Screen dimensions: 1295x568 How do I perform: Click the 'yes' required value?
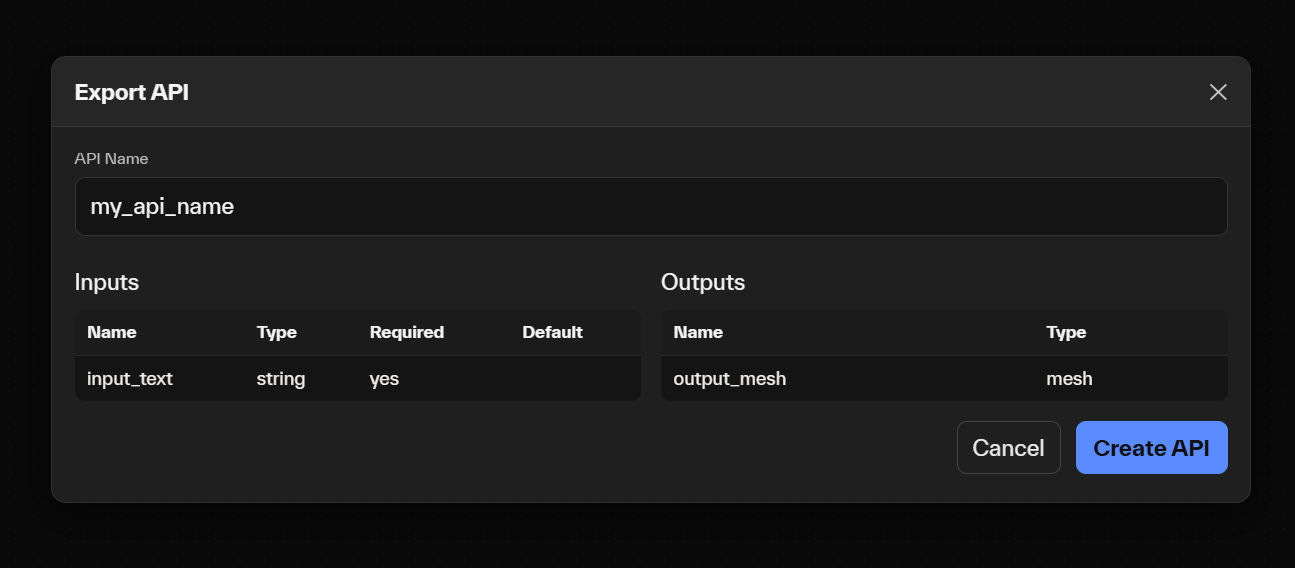[x=384, y=379]
